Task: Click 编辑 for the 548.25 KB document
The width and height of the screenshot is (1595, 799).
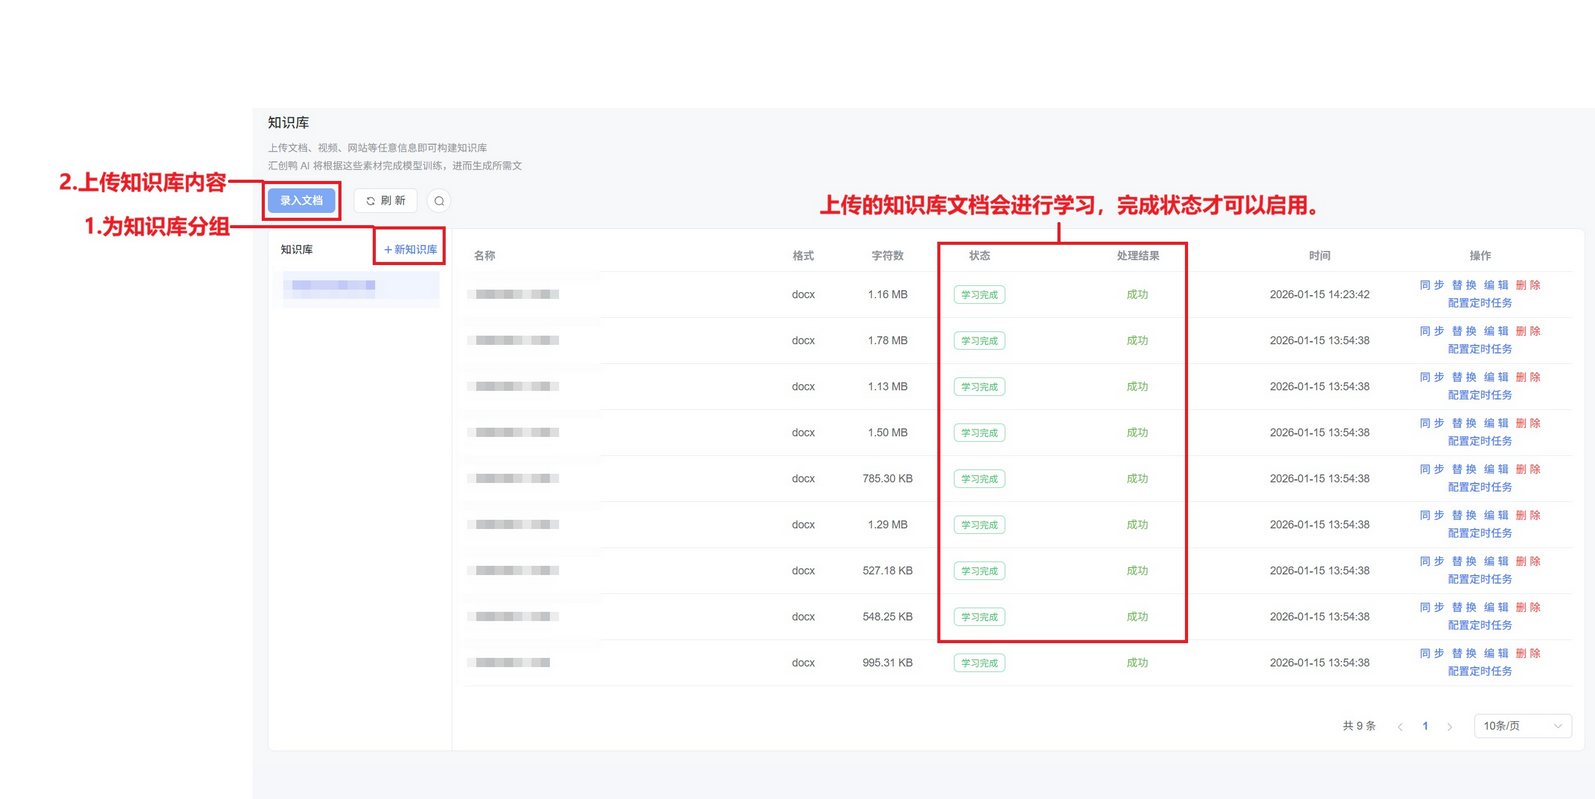Action: [1495, 608]
